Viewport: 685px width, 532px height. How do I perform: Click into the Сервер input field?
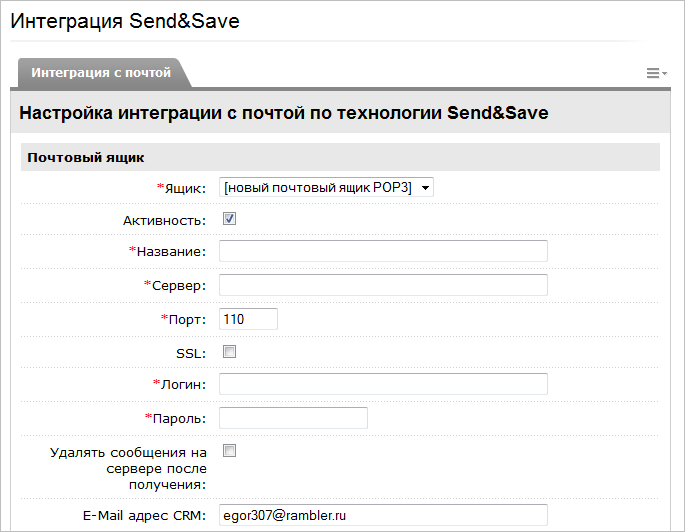pyautogui.click(x=383, y=285)
